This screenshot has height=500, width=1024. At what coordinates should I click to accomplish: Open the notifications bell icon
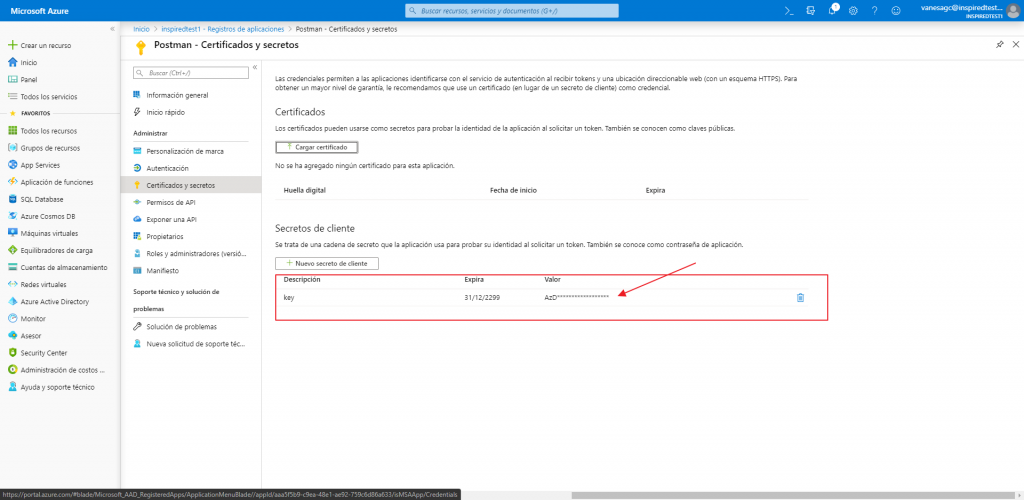pos(832,10)
